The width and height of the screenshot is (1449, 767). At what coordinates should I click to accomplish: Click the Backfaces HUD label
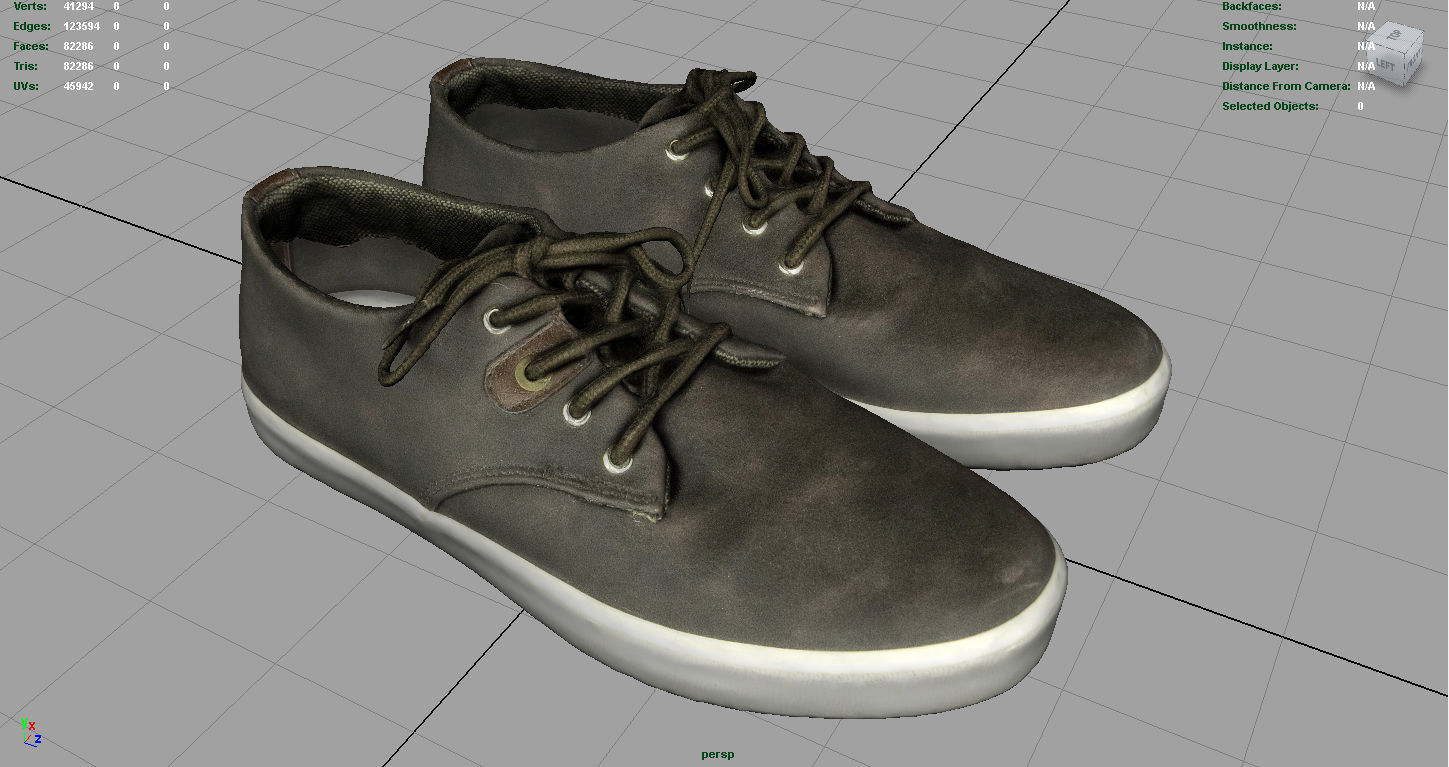pyautogui.click(x=1251, y=6)
